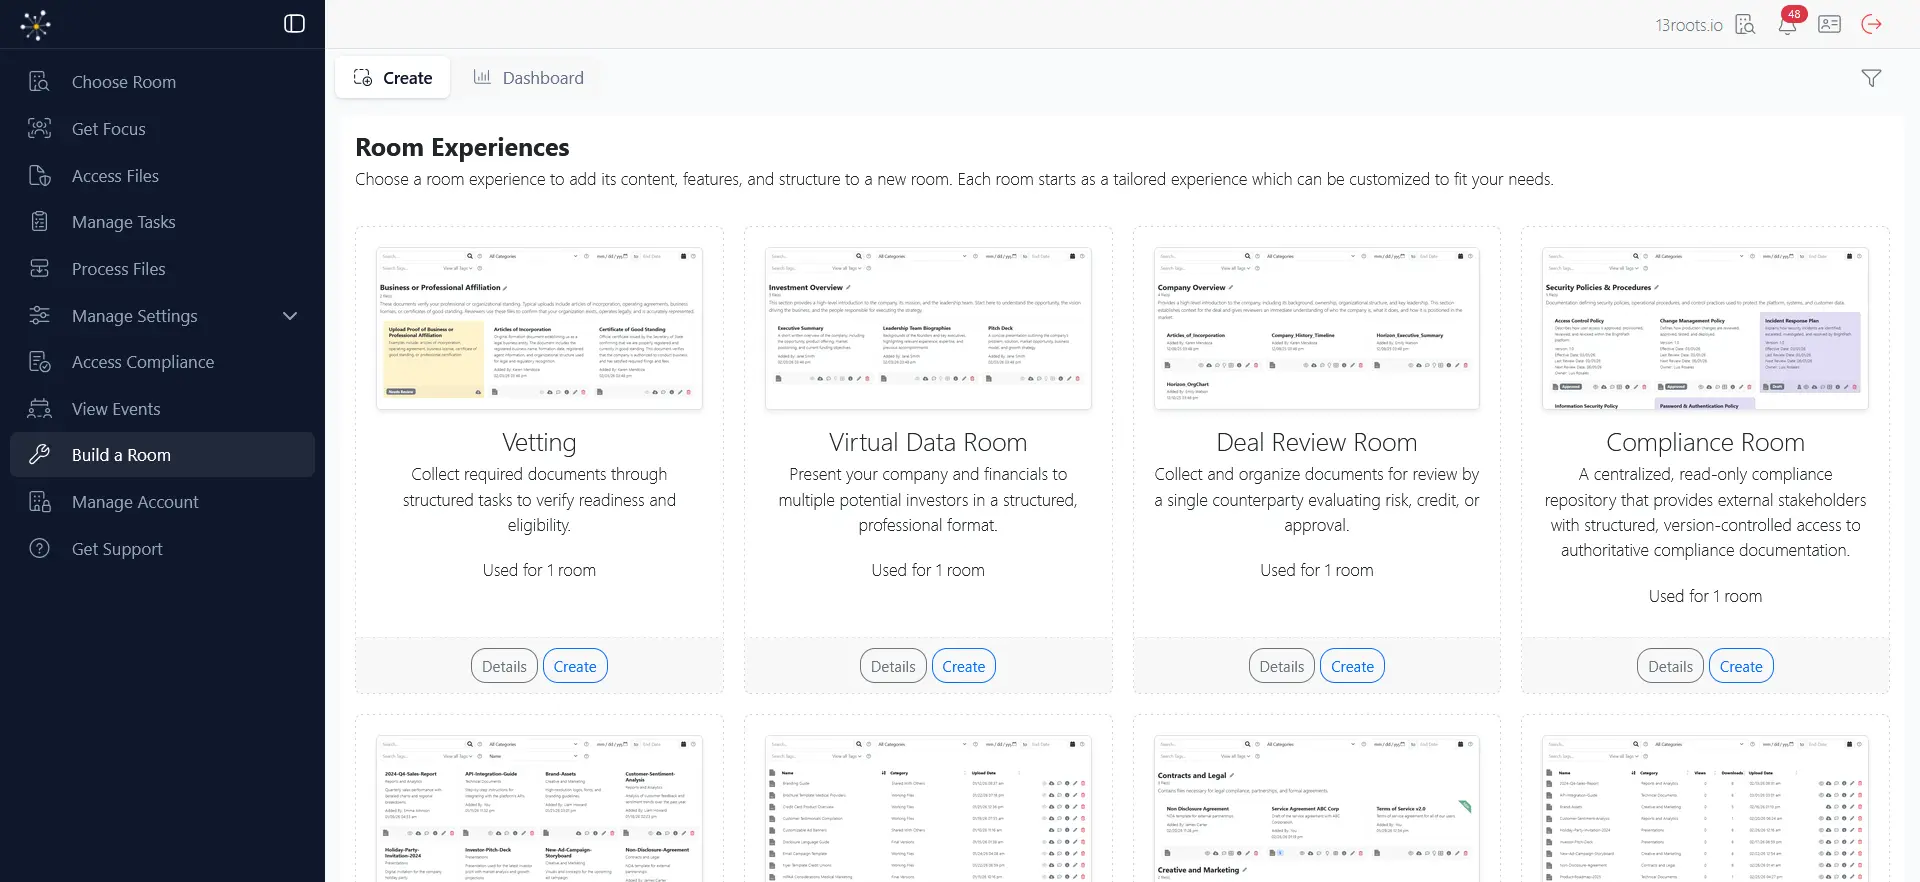Expand the Manage Settings chevron
The width and height of the screenshot is (1920, 882).
pos(290,316)
